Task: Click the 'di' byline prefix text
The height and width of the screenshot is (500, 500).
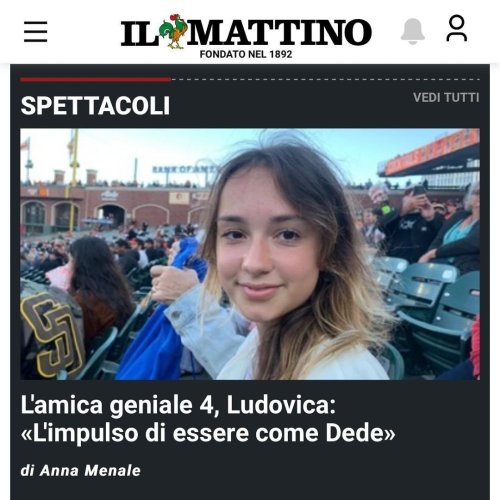Action: click(27, 471)
